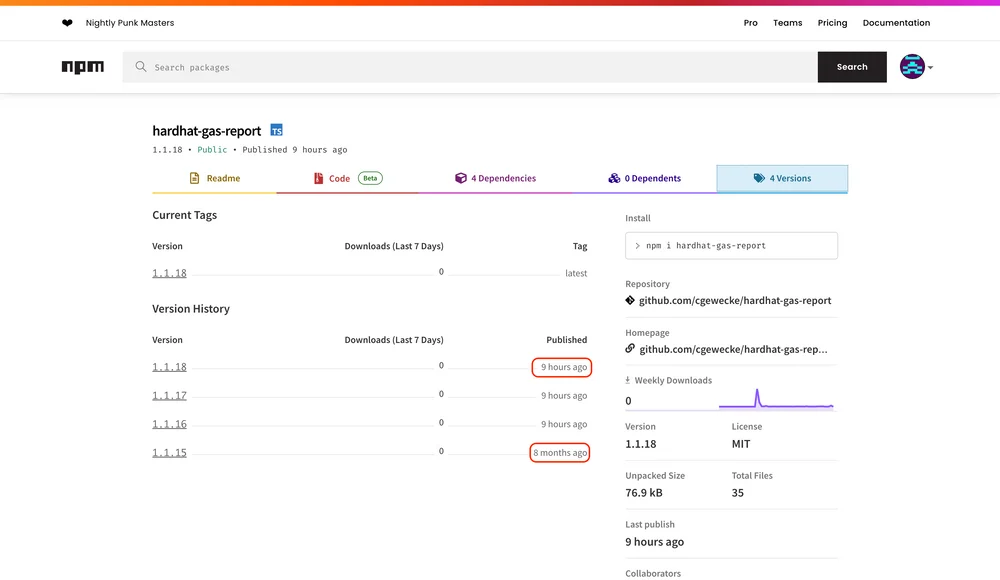Click the Public label under title
The height and width of the screenshot is (580, 1000).
click(212, 149)
